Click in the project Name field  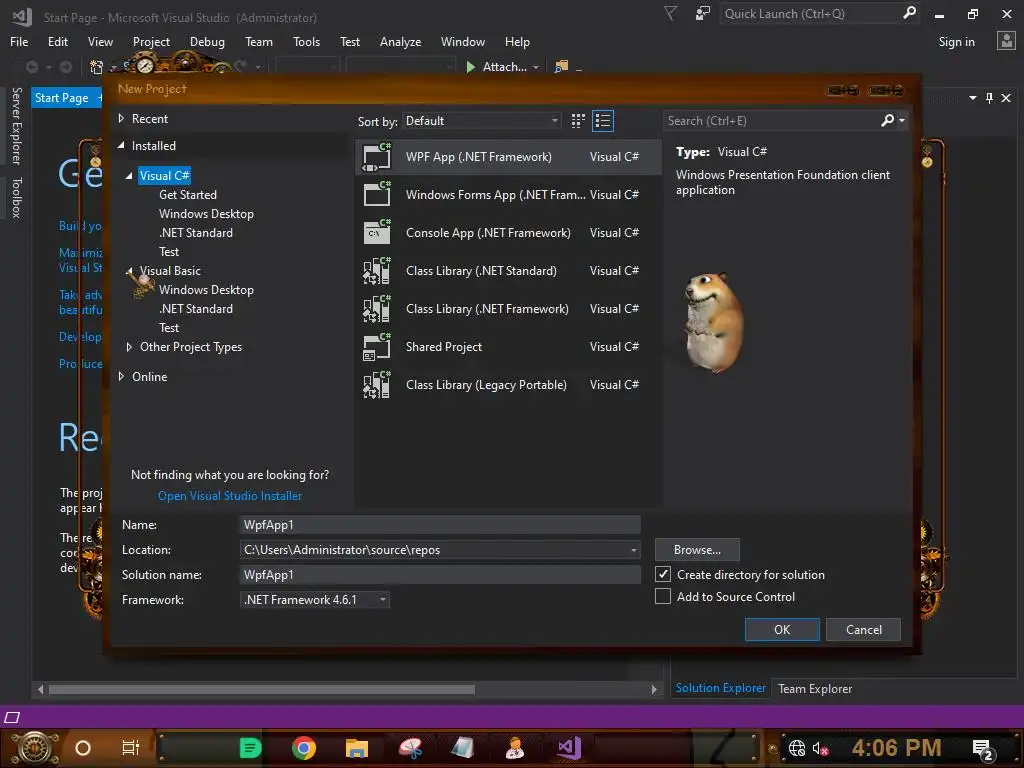(x=440, y=524)
